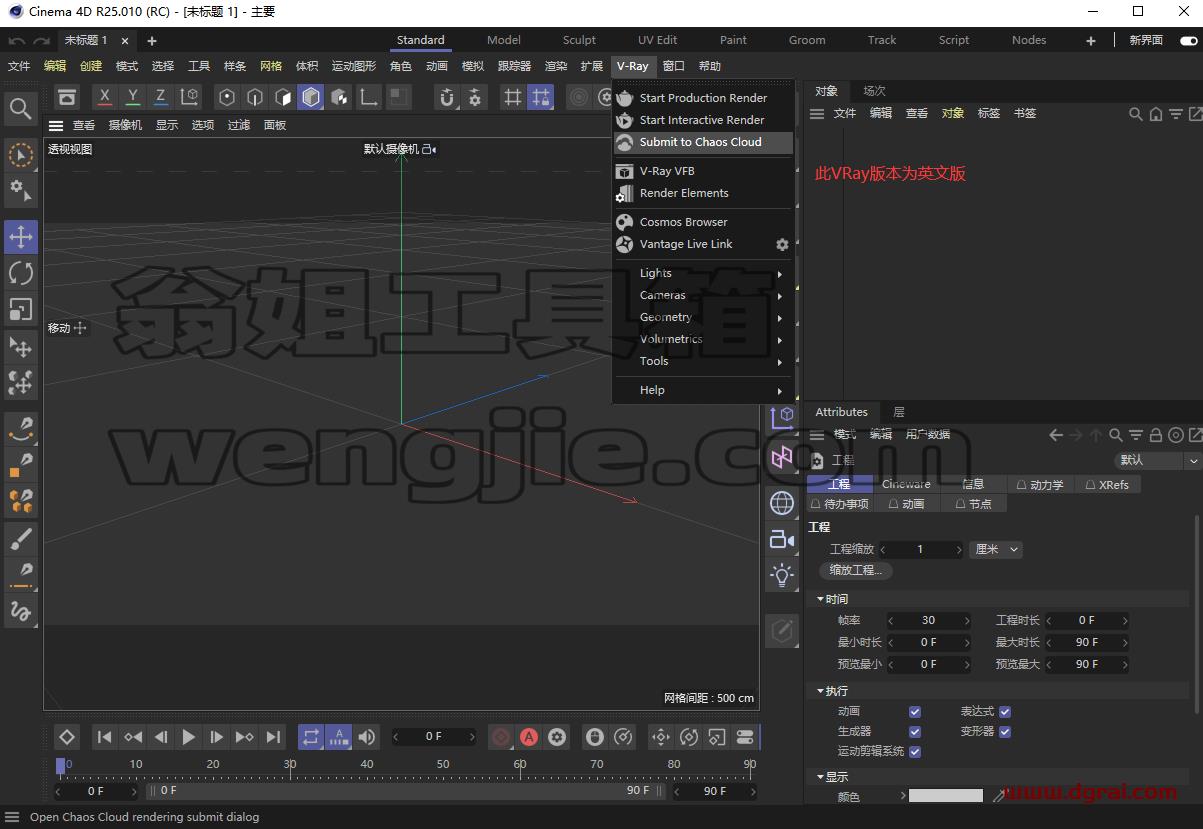Select Model mode highlighted cube icon
Image resolution: width=1203 pixels, height=829 pixels.
click(311, 97)
